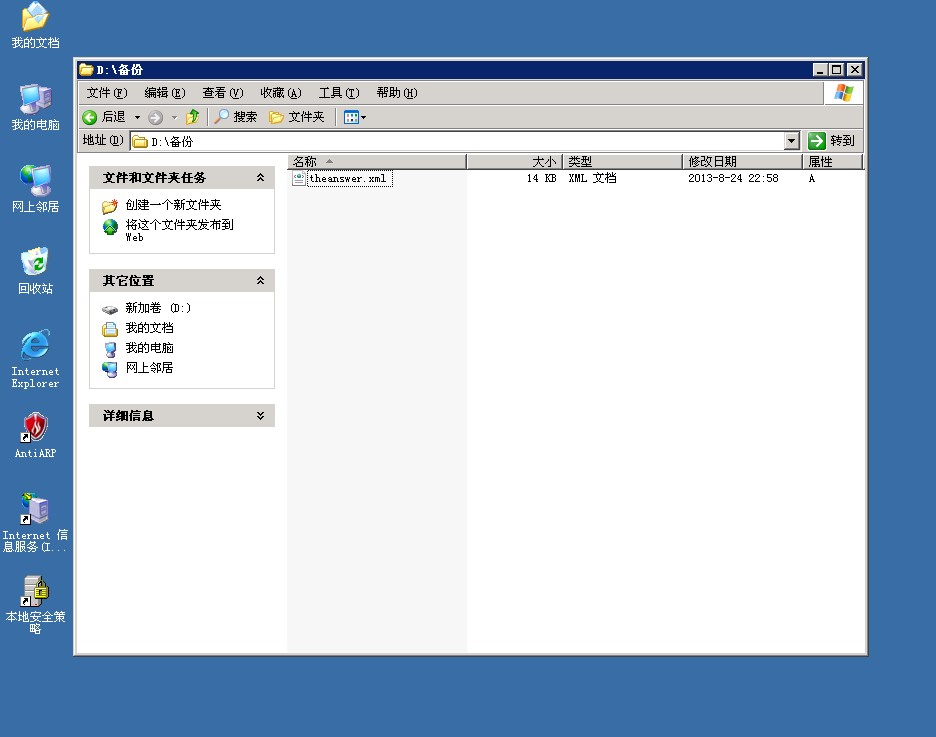The width and height of the screenshot is (936, 737).
Task: Collapse the 其它位置 panel
Action: [x=260, y=280]
